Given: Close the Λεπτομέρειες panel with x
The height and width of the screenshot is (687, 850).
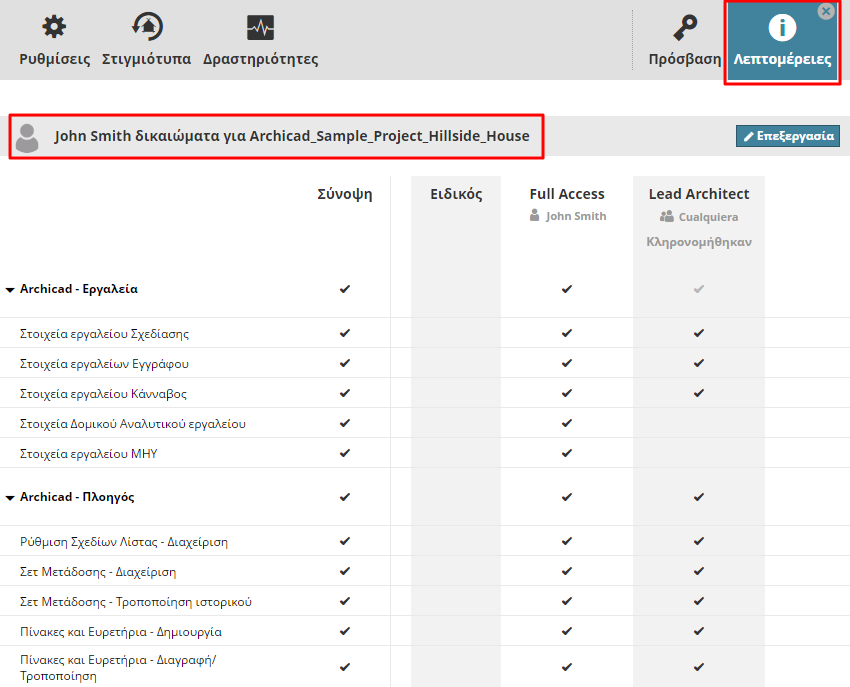Looking at the screenshot, I should (x=826, y=12).
